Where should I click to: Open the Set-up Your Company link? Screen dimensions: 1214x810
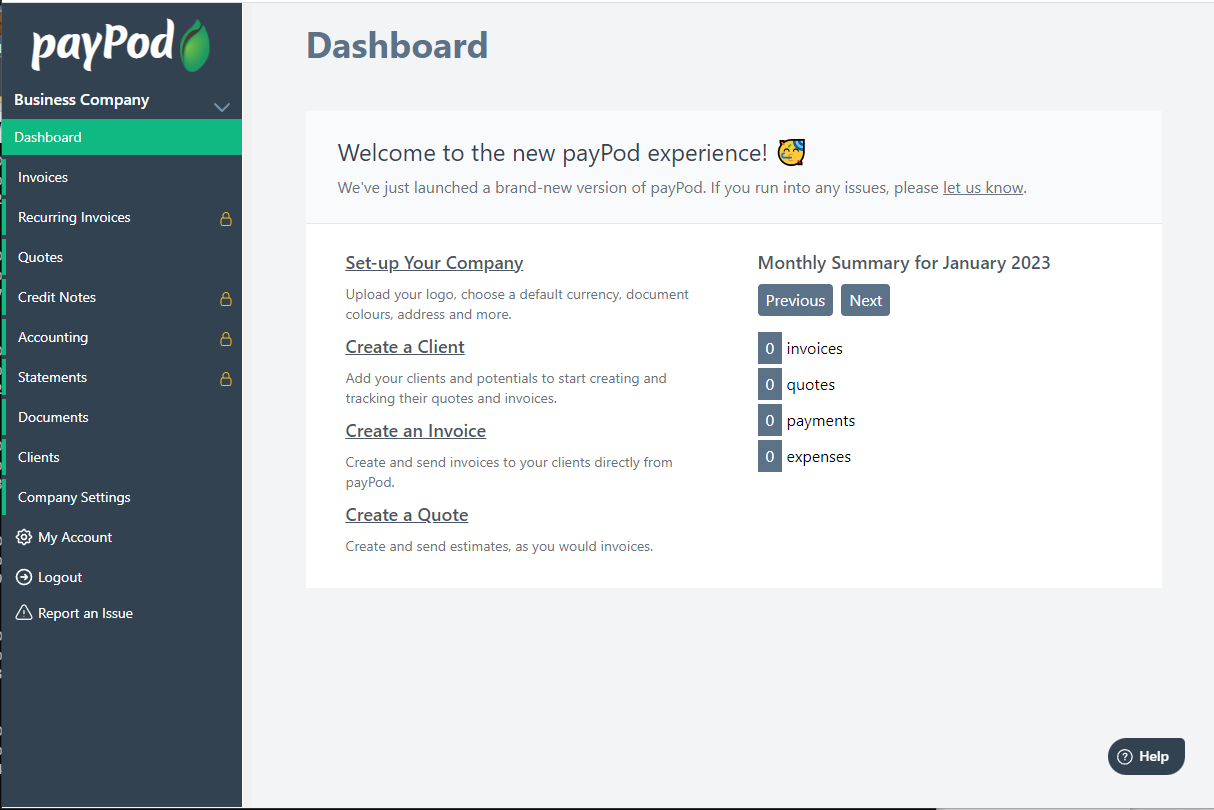tap(434, 263)
